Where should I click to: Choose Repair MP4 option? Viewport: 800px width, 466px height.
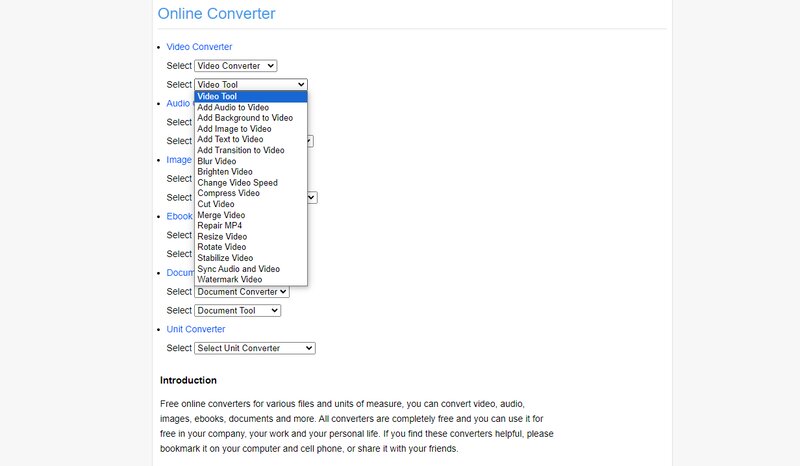coord(251,226)
